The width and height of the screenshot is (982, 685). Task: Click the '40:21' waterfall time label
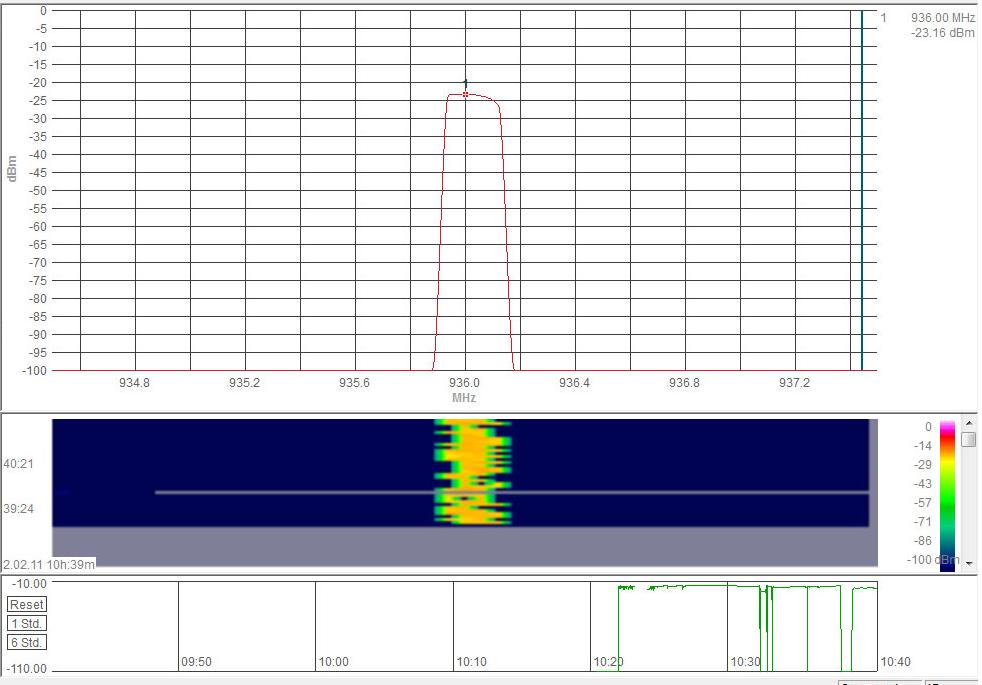click(x=18, y=464)
